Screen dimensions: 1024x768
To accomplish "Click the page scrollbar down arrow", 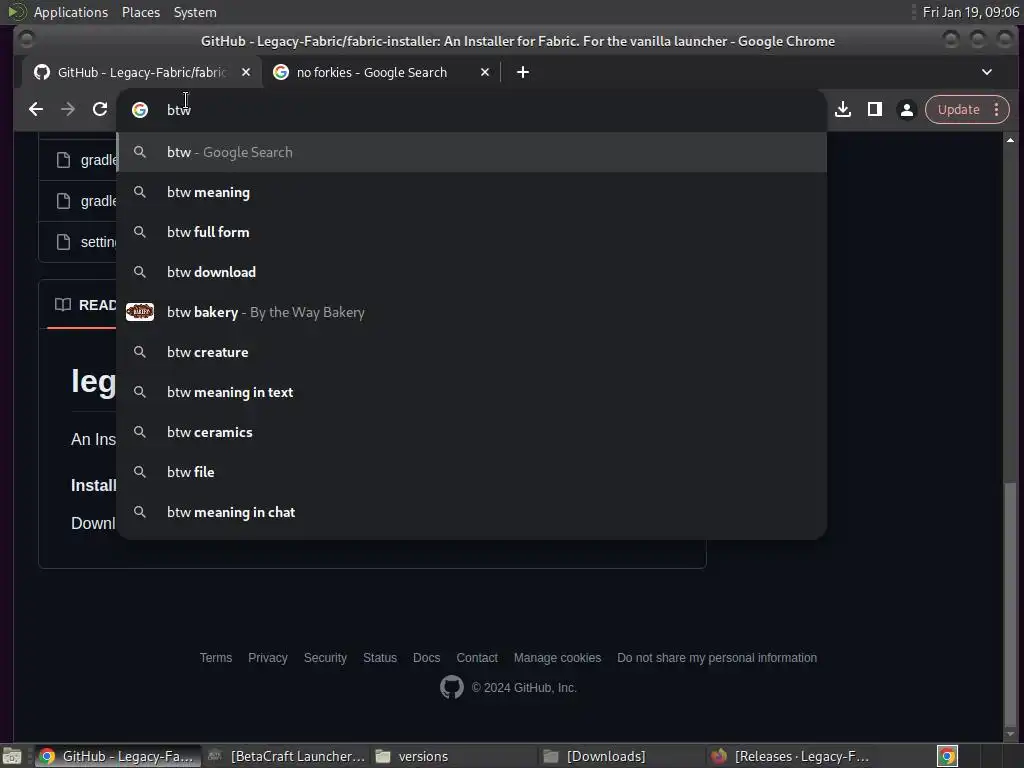I will [x=1010, y=734].
